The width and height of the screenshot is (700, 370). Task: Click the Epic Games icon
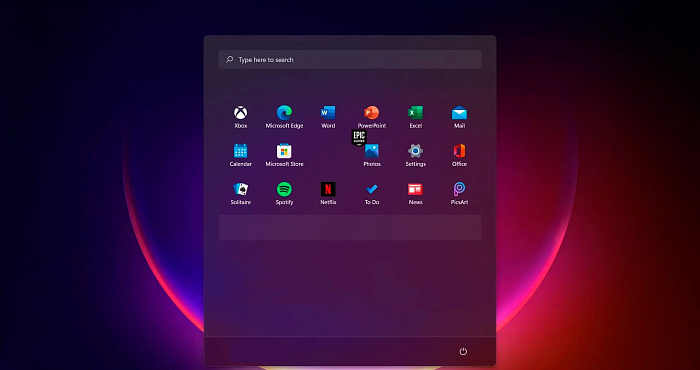click(359, 137)
